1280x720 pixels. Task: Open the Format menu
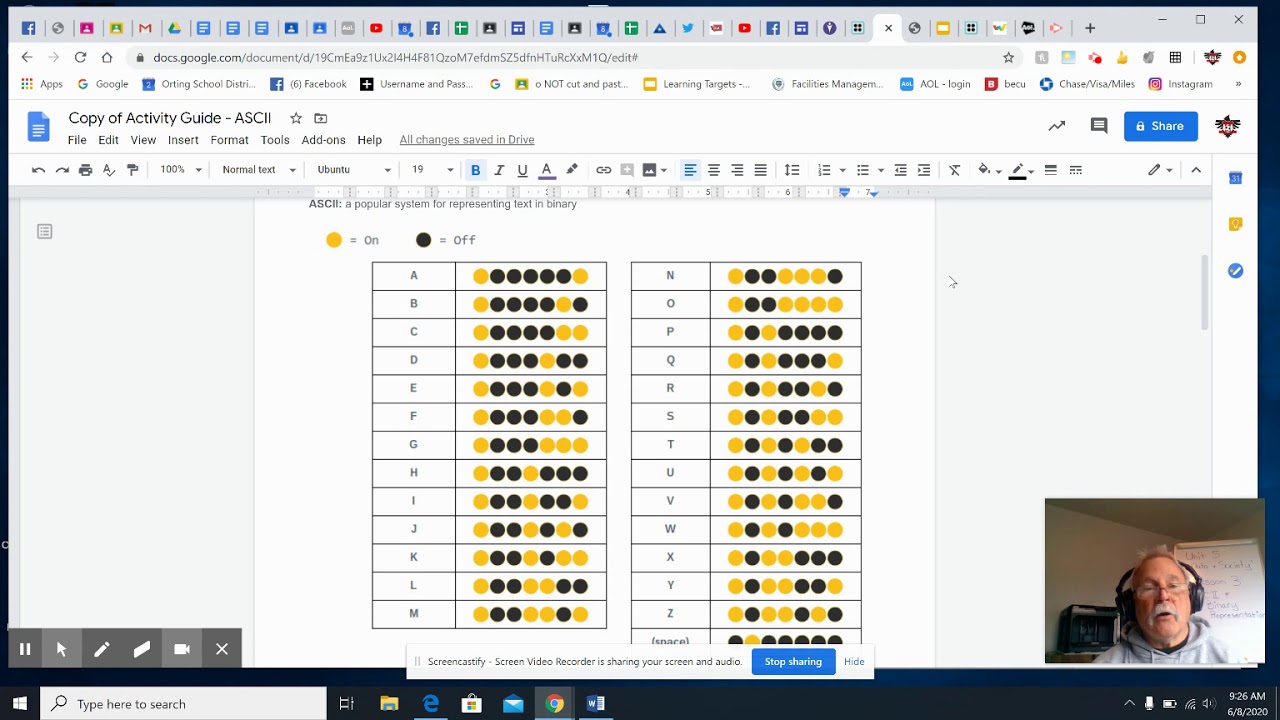(x=229, y=140)
